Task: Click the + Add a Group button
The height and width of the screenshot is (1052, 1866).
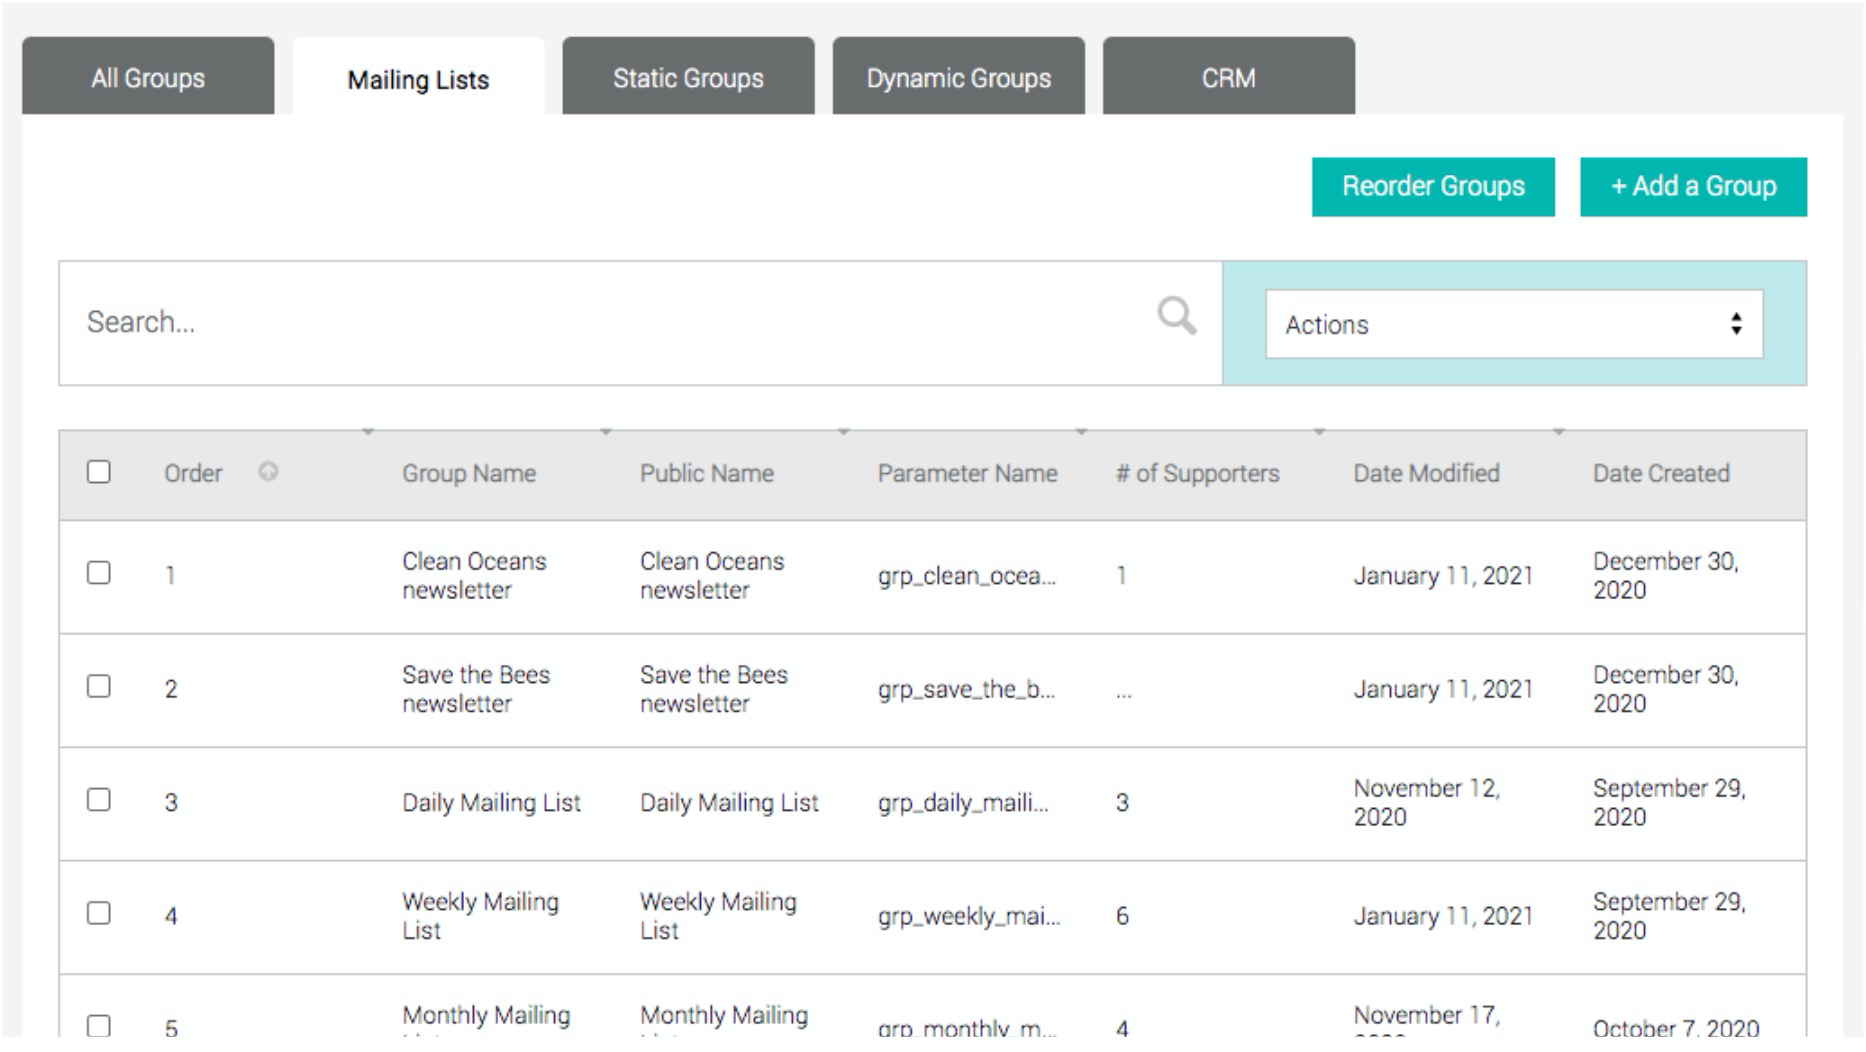Action: coord(1693,186)
